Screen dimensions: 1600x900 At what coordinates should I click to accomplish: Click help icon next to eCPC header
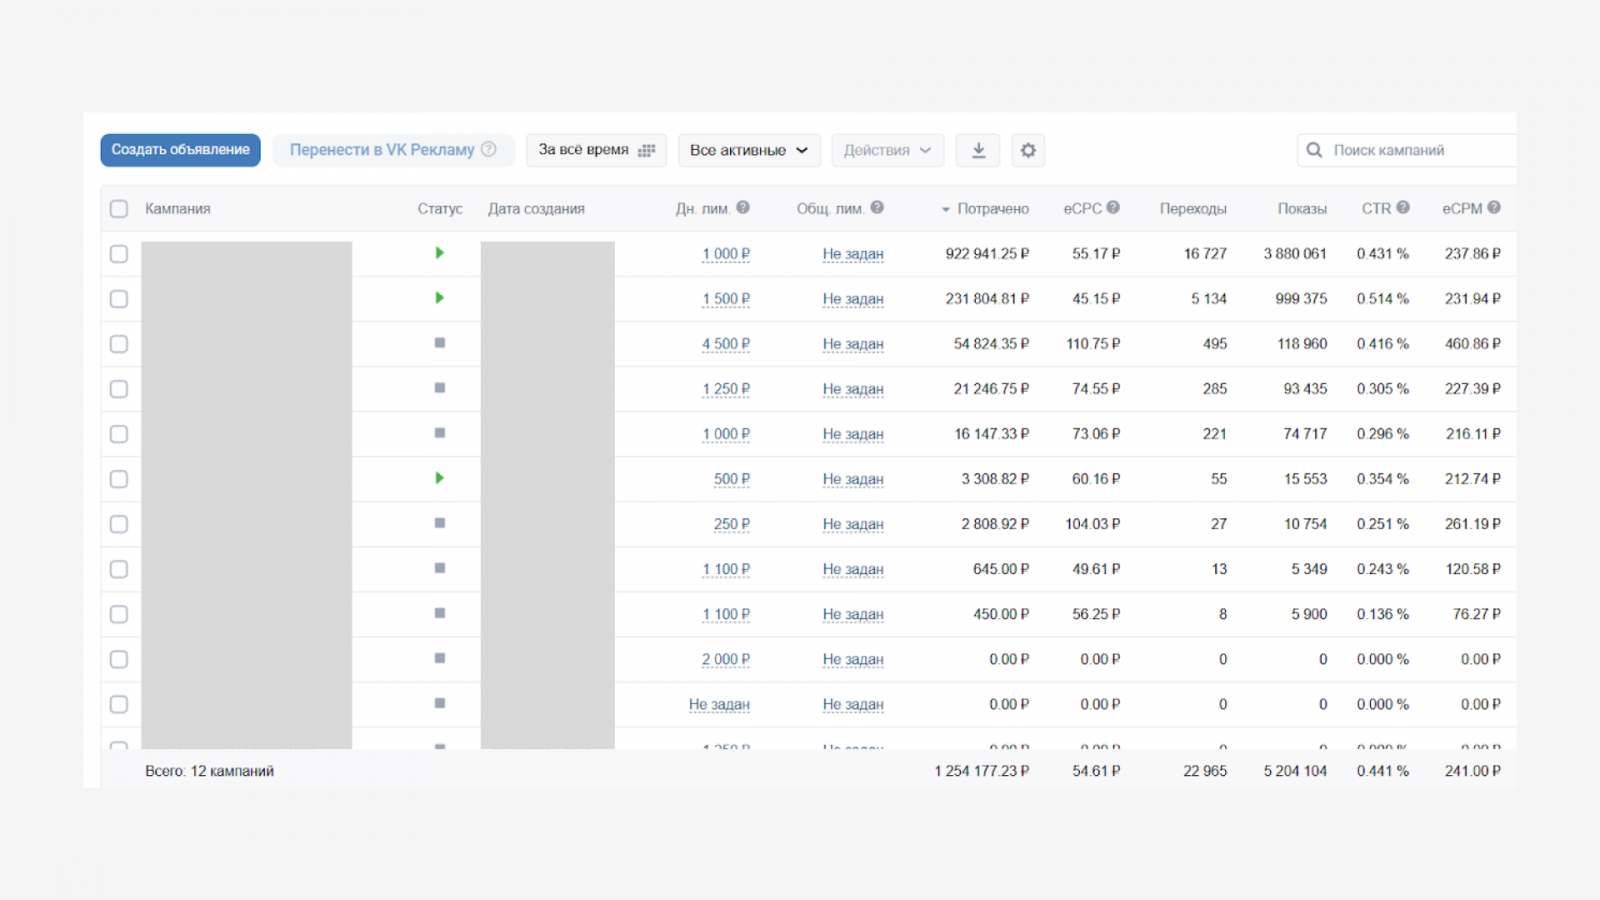click(1113, 208)
